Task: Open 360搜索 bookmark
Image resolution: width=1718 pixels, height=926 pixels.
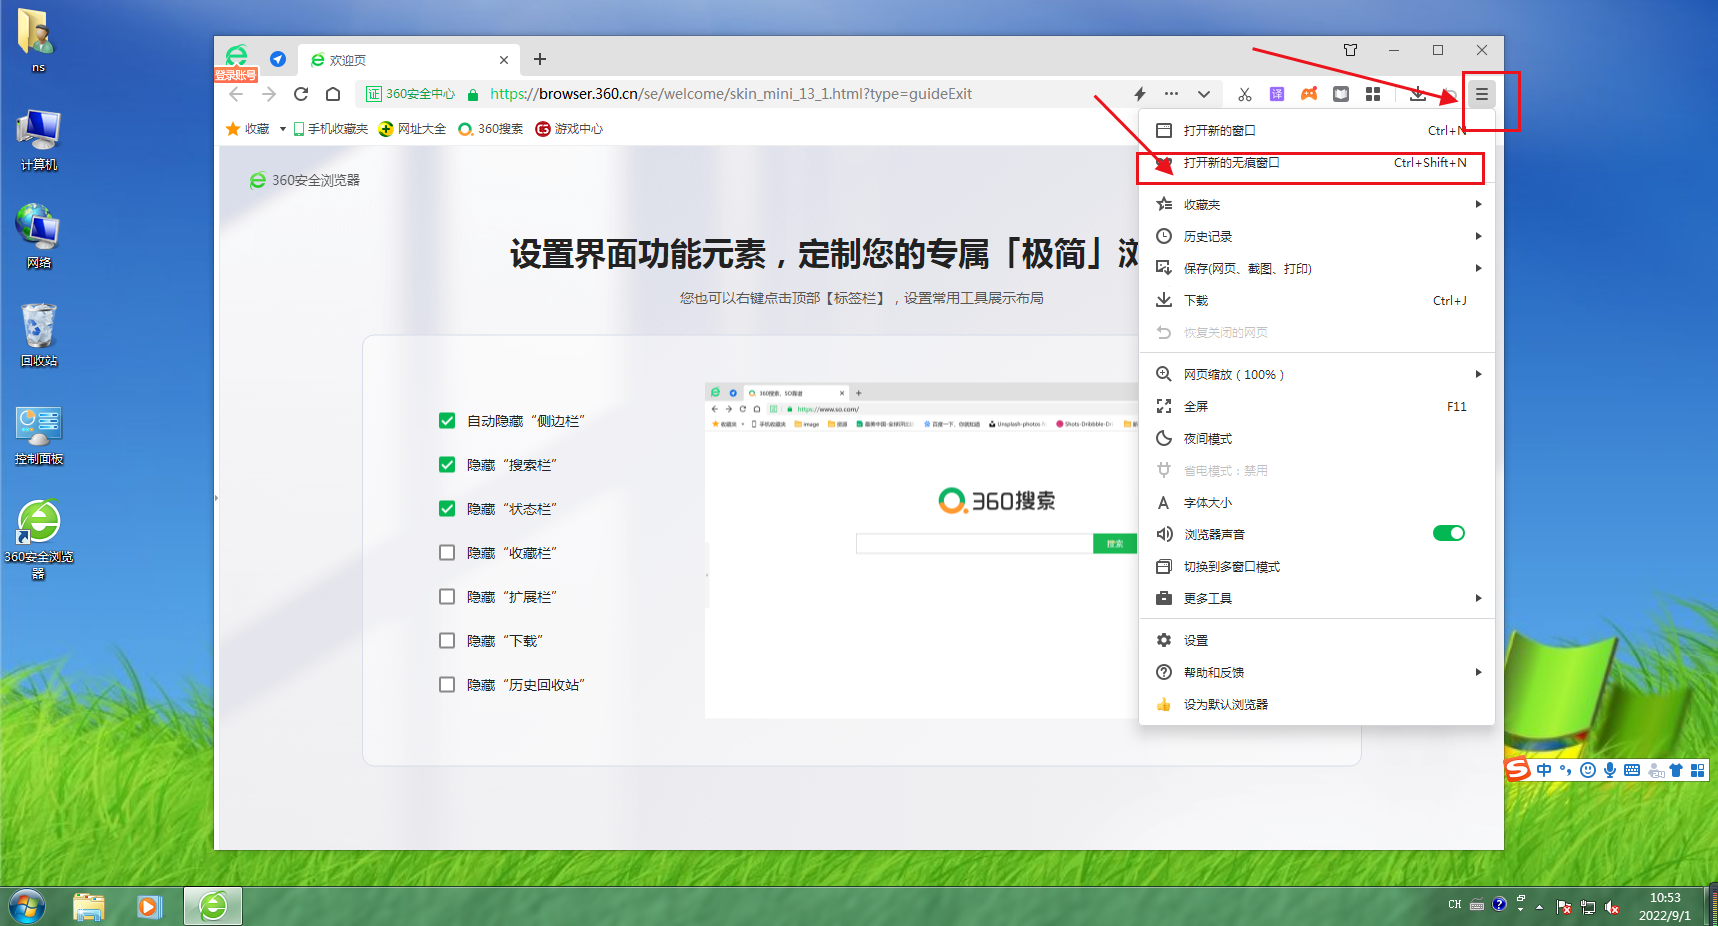Action: click(490, 129)
